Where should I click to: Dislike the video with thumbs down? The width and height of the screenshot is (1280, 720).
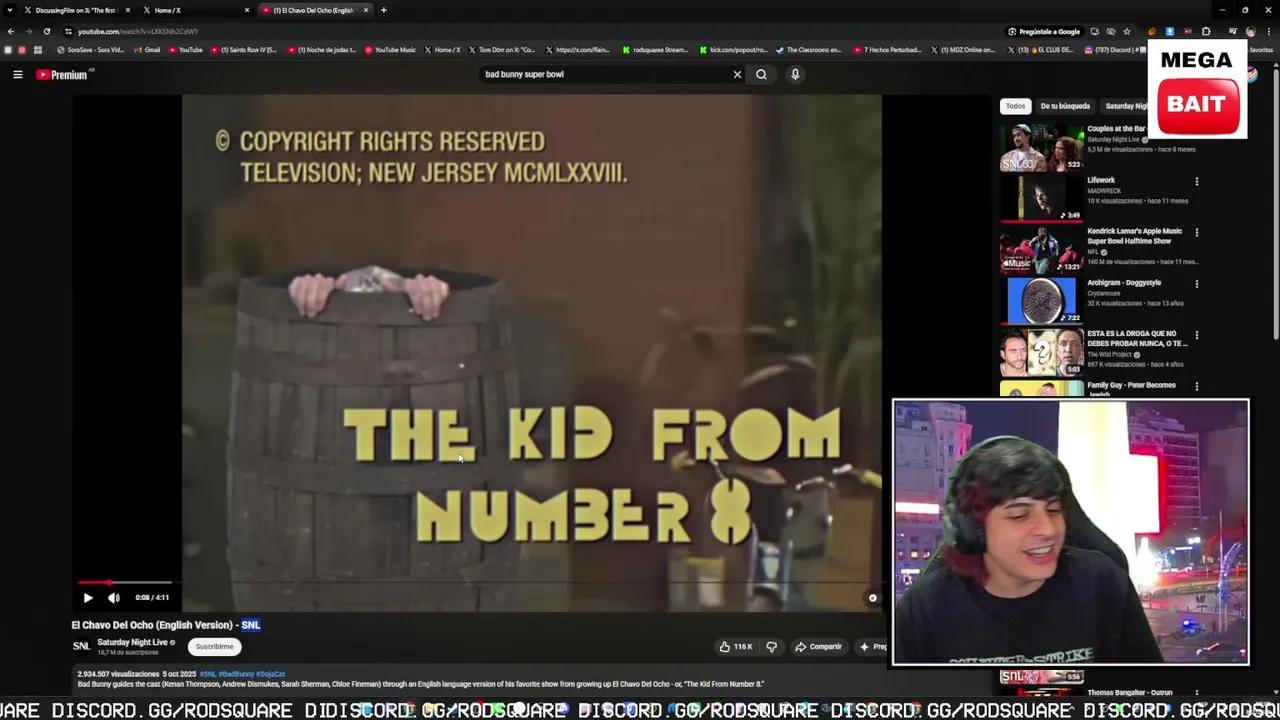pyautogui.click(x=771, y=647)
